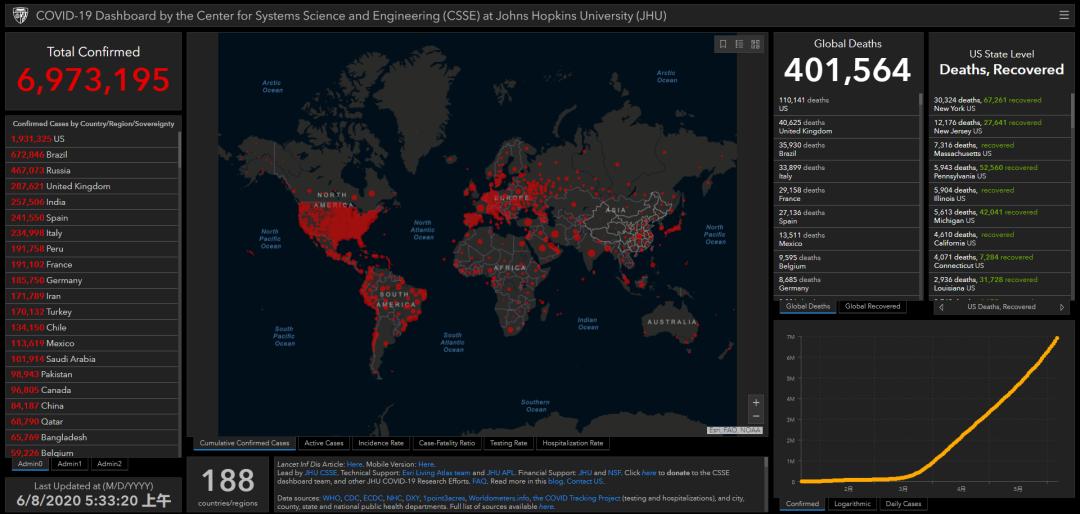Select Russia in confirmed cases list
The width and height of the screenshot is (1080, 514).
coord(92,170)
